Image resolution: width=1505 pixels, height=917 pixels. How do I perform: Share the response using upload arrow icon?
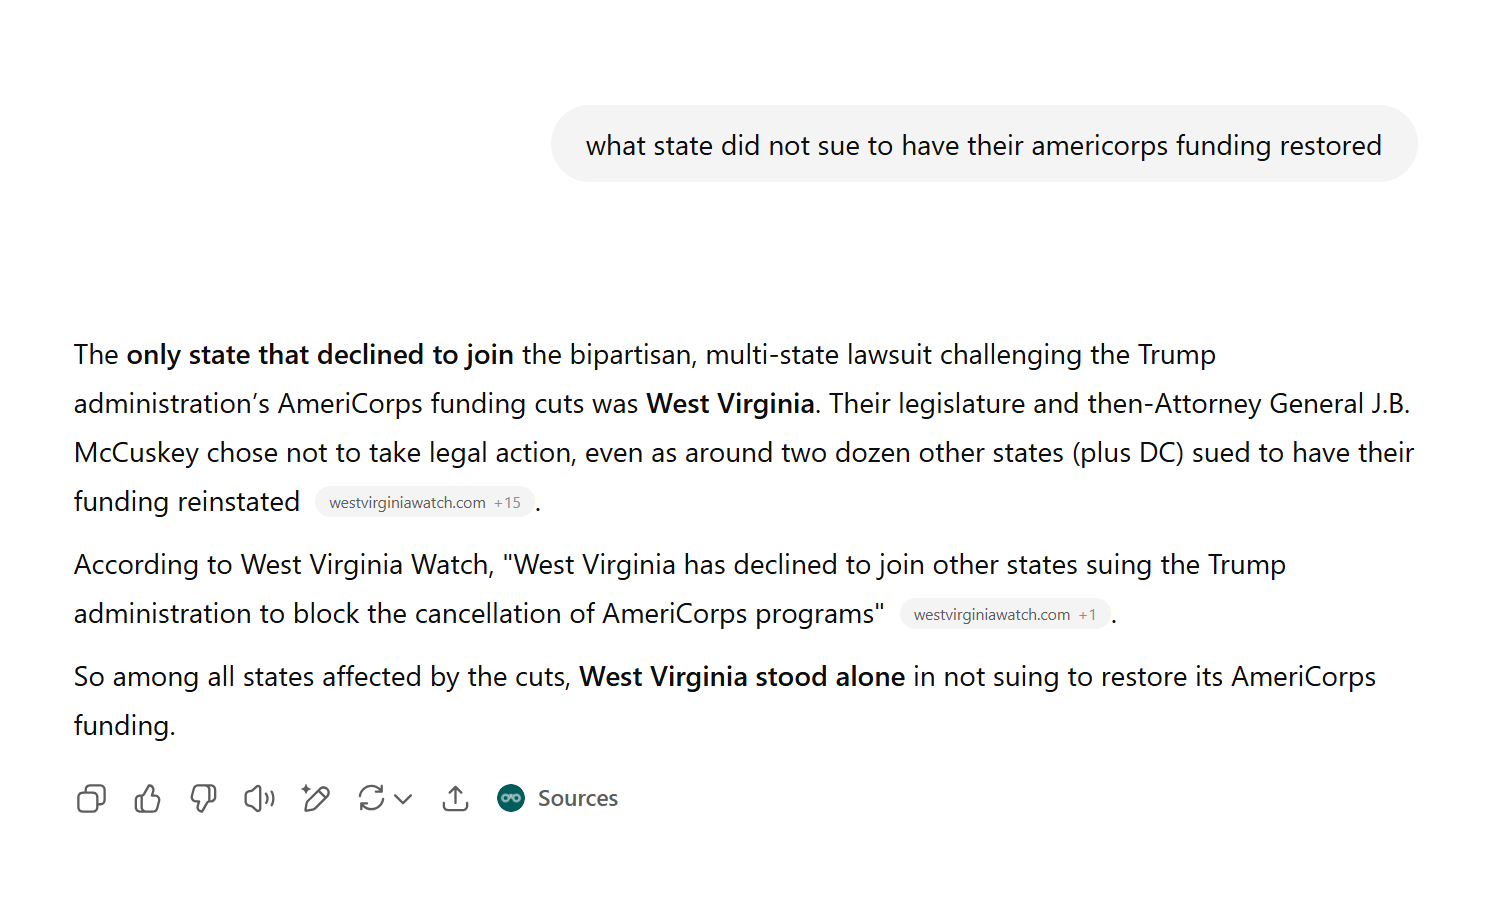tap(455, 798)
